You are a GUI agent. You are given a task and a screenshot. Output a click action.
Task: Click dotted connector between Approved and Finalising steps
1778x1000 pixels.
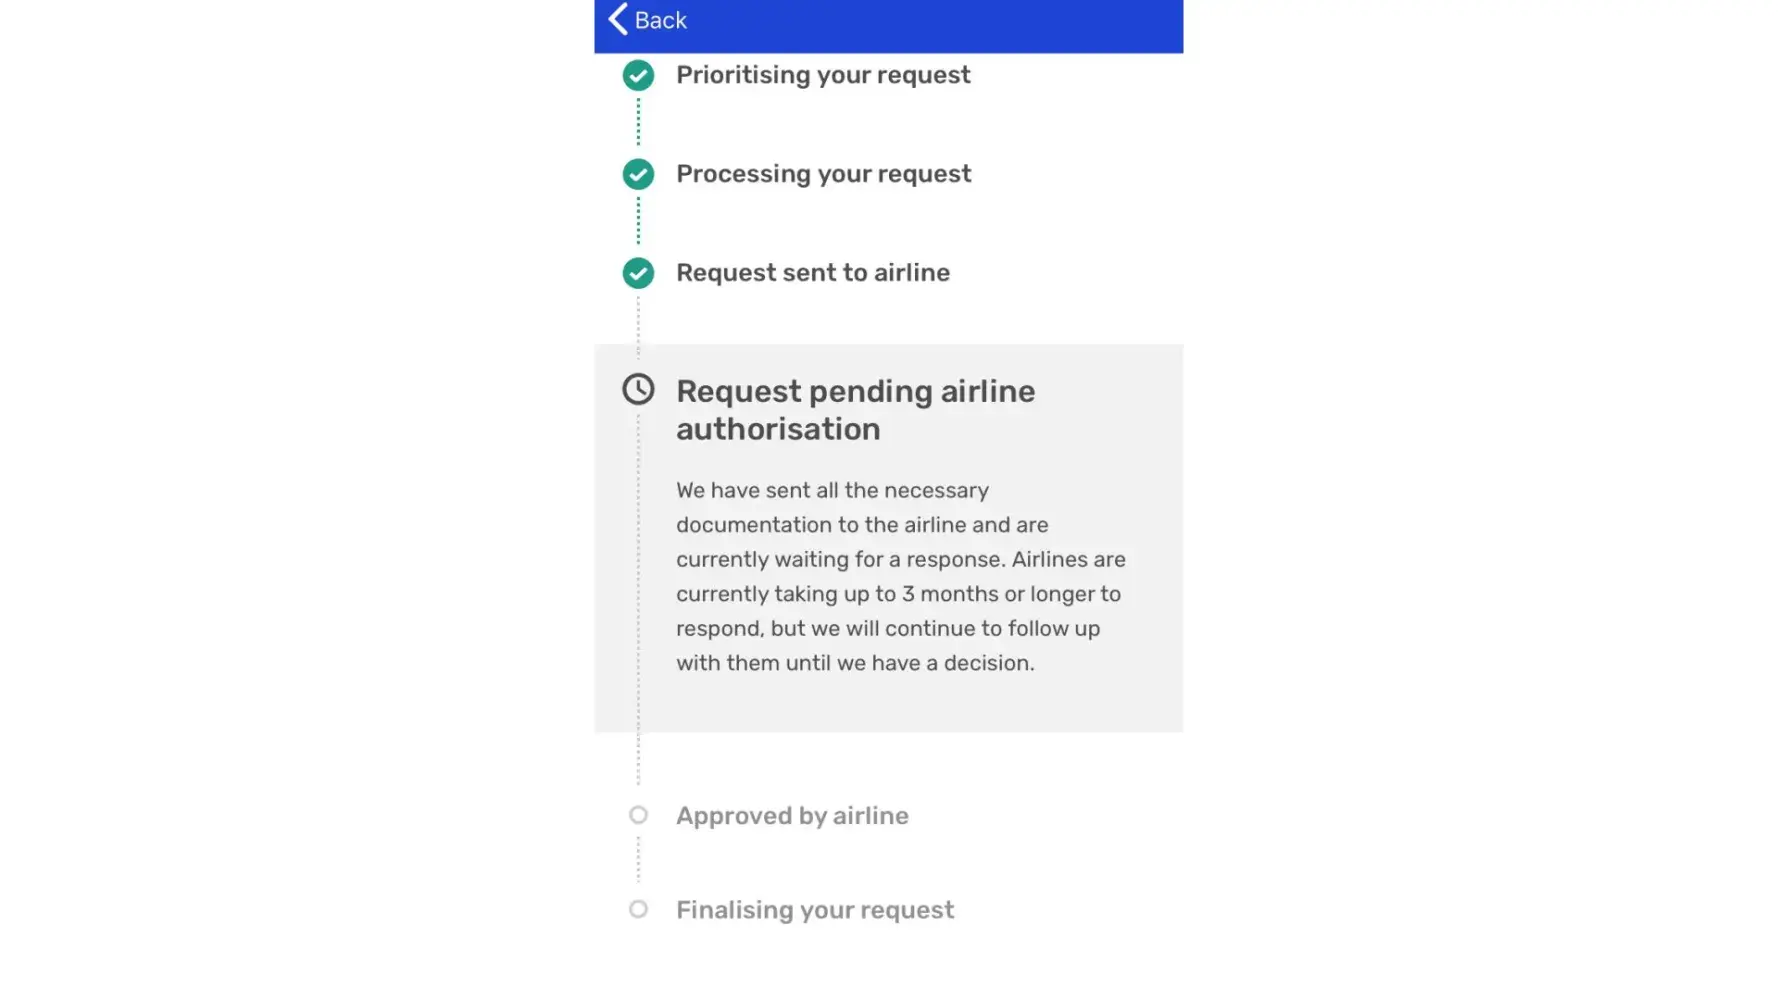[638, 861]
